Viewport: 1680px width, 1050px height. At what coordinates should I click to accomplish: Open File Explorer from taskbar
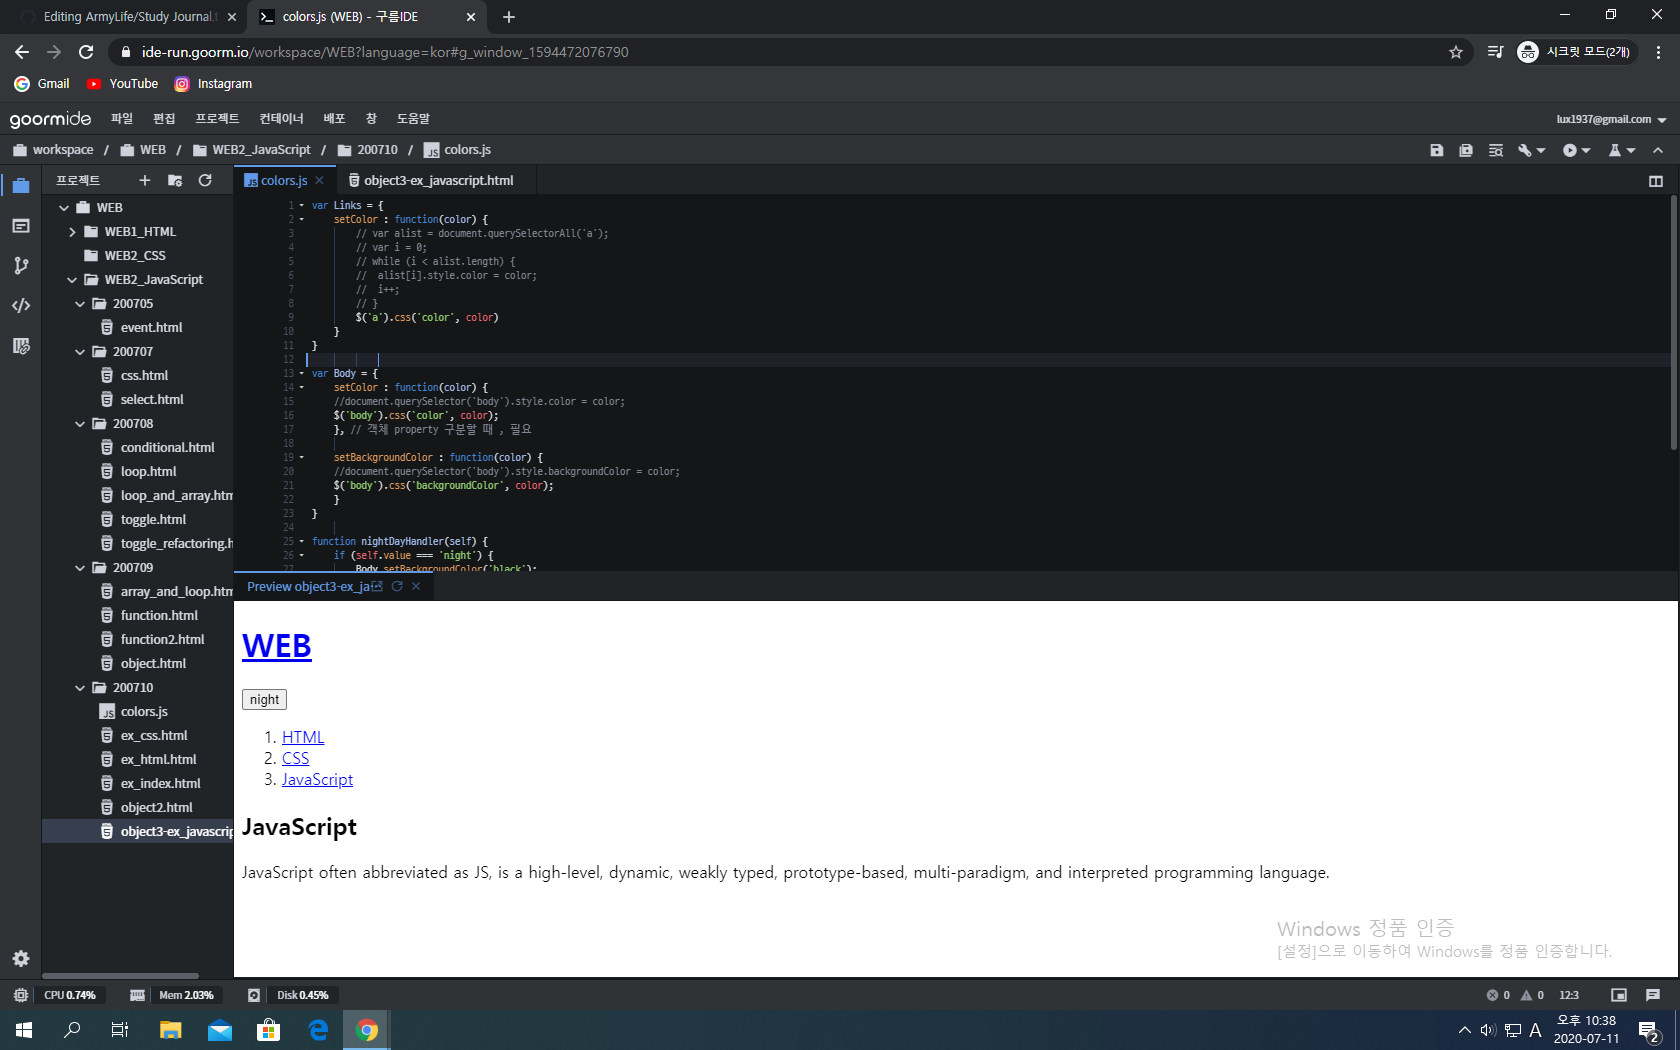[x=171, y=1030]
